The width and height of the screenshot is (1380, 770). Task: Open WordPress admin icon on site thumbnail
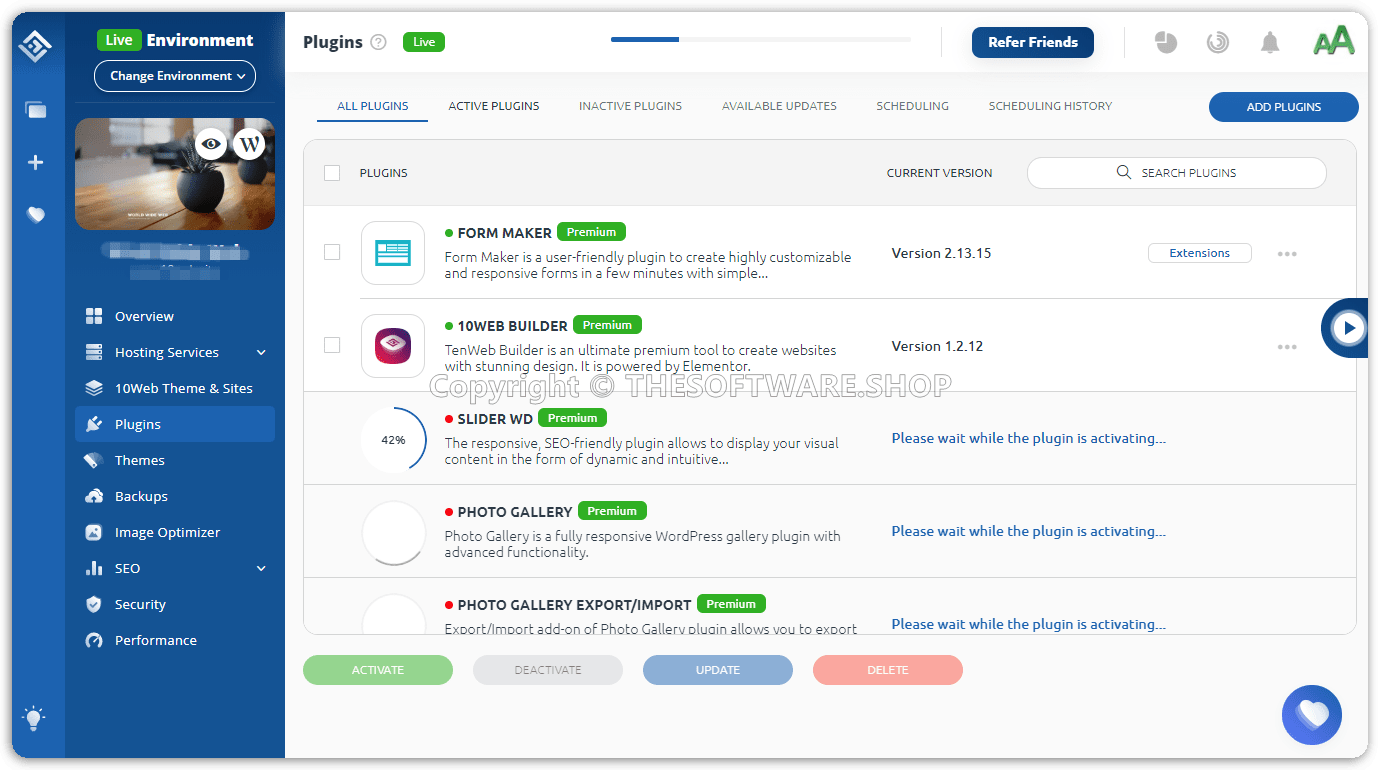click(250, 144)
